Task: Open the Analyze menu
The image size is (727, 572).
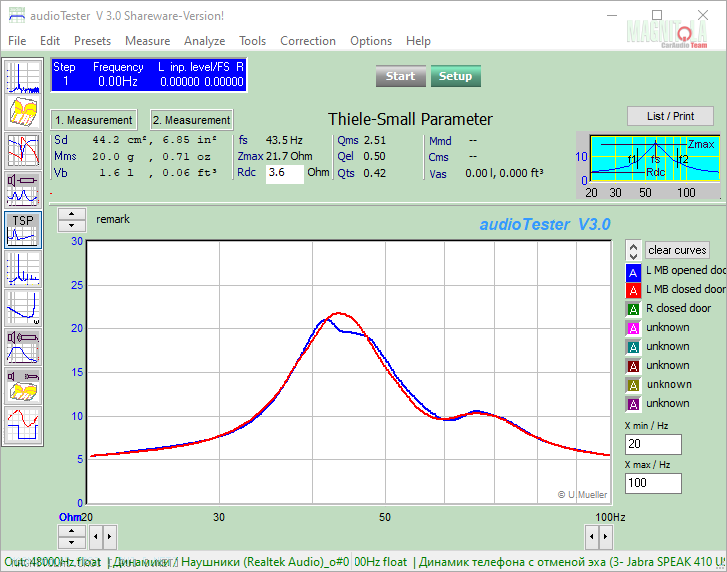Action: tap(204, 41)
